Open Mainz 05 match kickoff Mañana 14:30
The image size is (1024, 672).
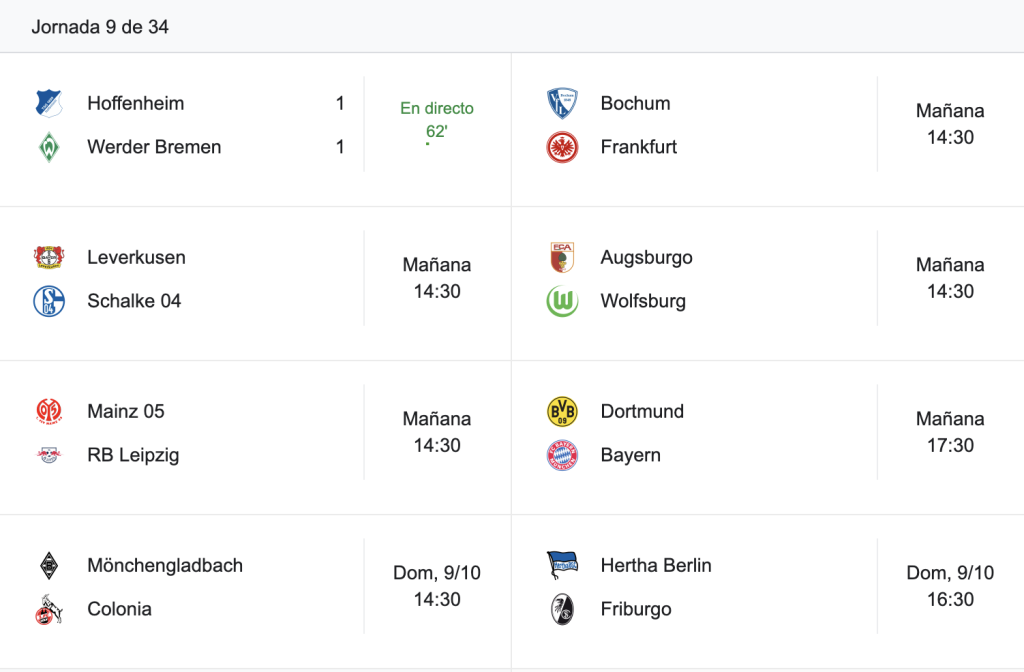(437, 432)
